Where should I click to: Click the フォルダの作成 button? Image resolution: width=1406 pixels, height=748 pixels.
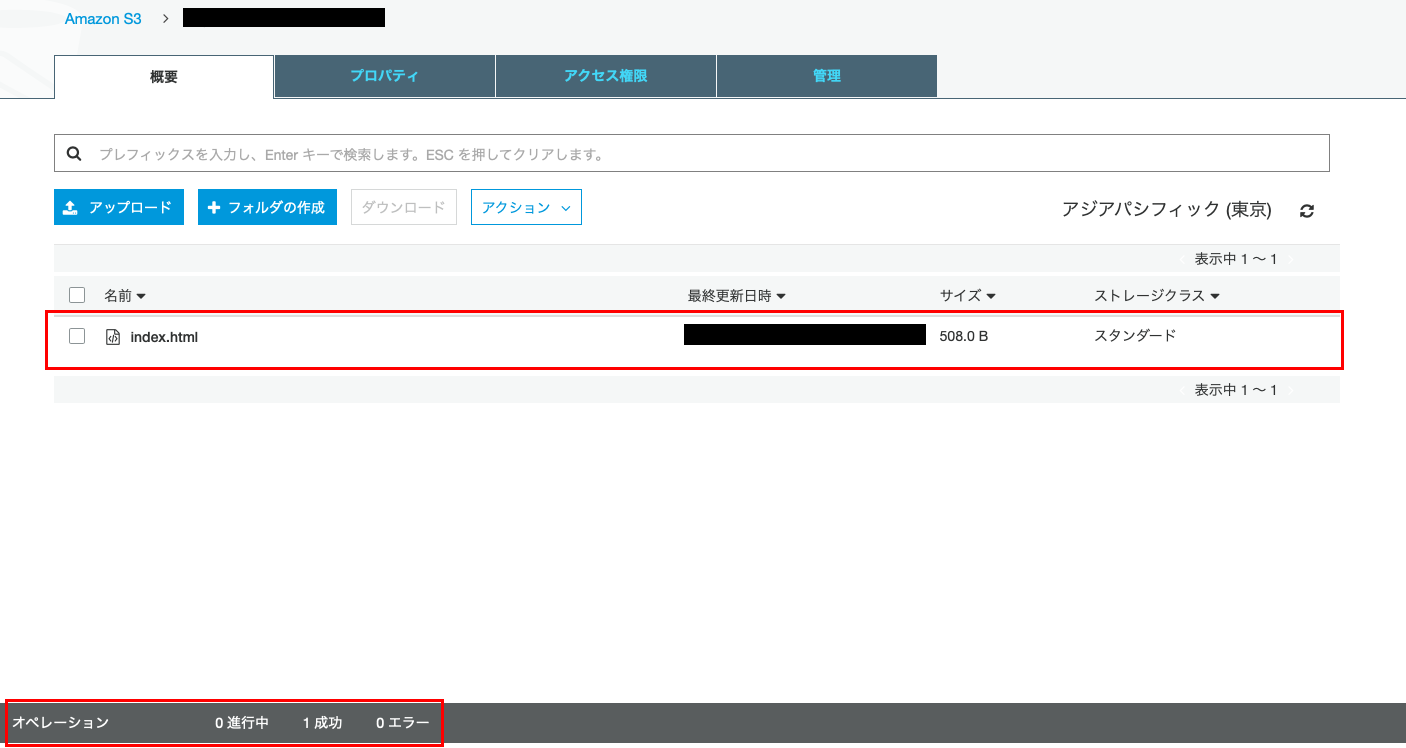click(x=267, y=207)
